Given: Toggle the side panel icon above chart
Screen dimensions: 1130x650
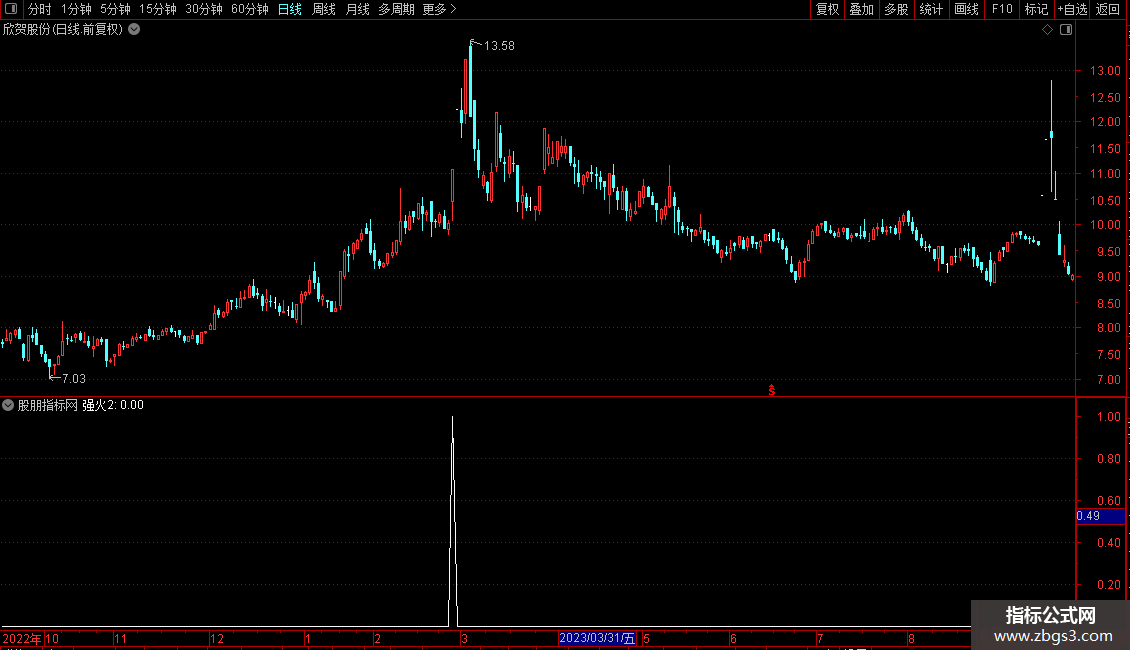Looking at the screenshot, I should click(x=1066, y=30).
